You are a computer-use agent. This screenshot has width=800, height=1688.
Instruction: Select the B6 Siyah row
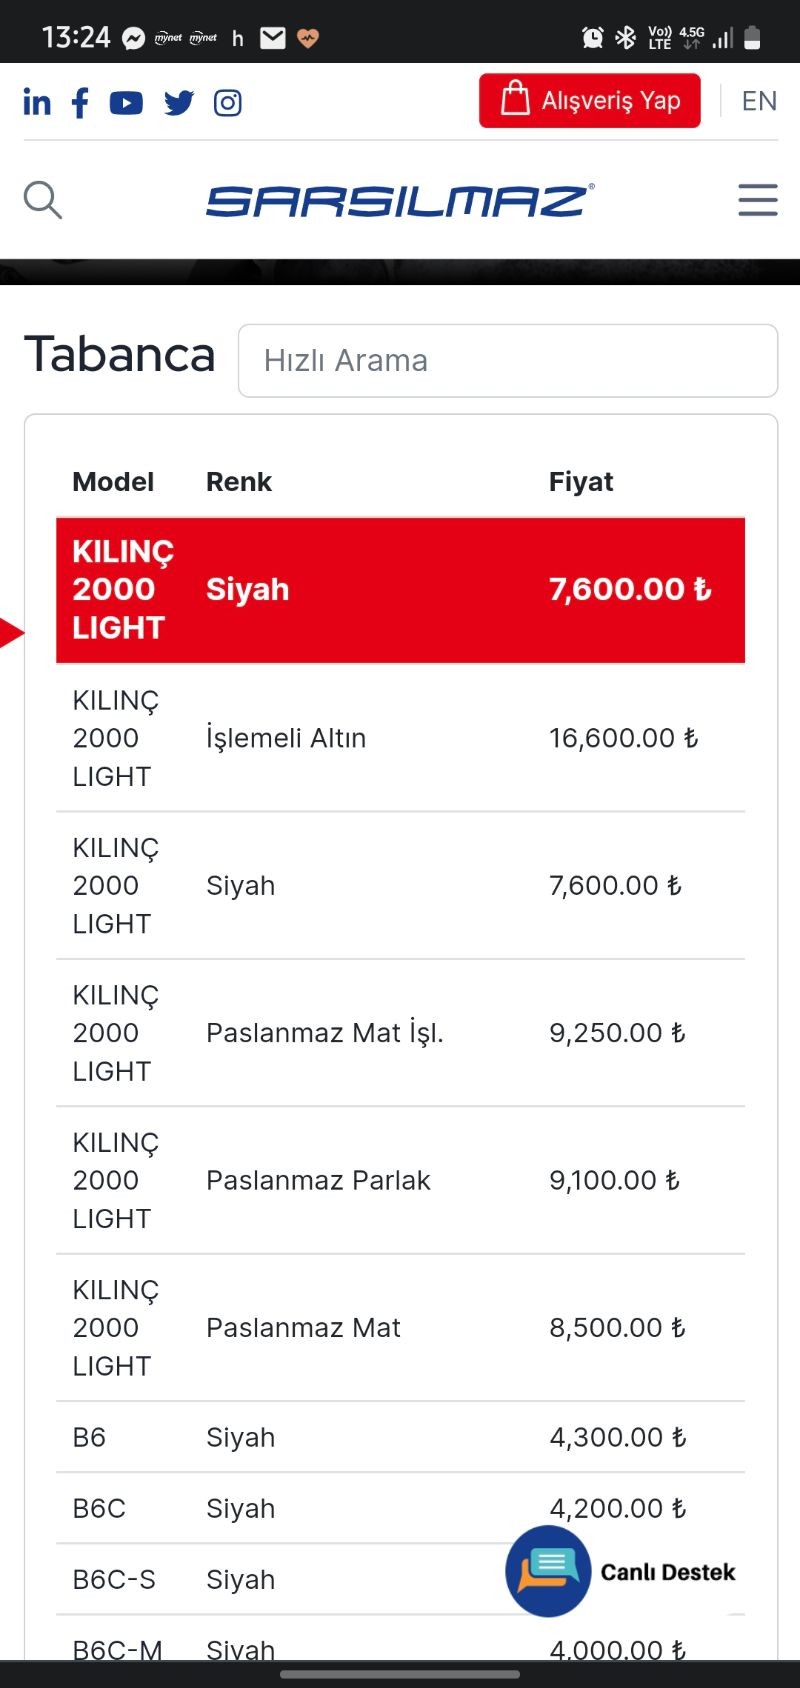[x=400, y=1437]
